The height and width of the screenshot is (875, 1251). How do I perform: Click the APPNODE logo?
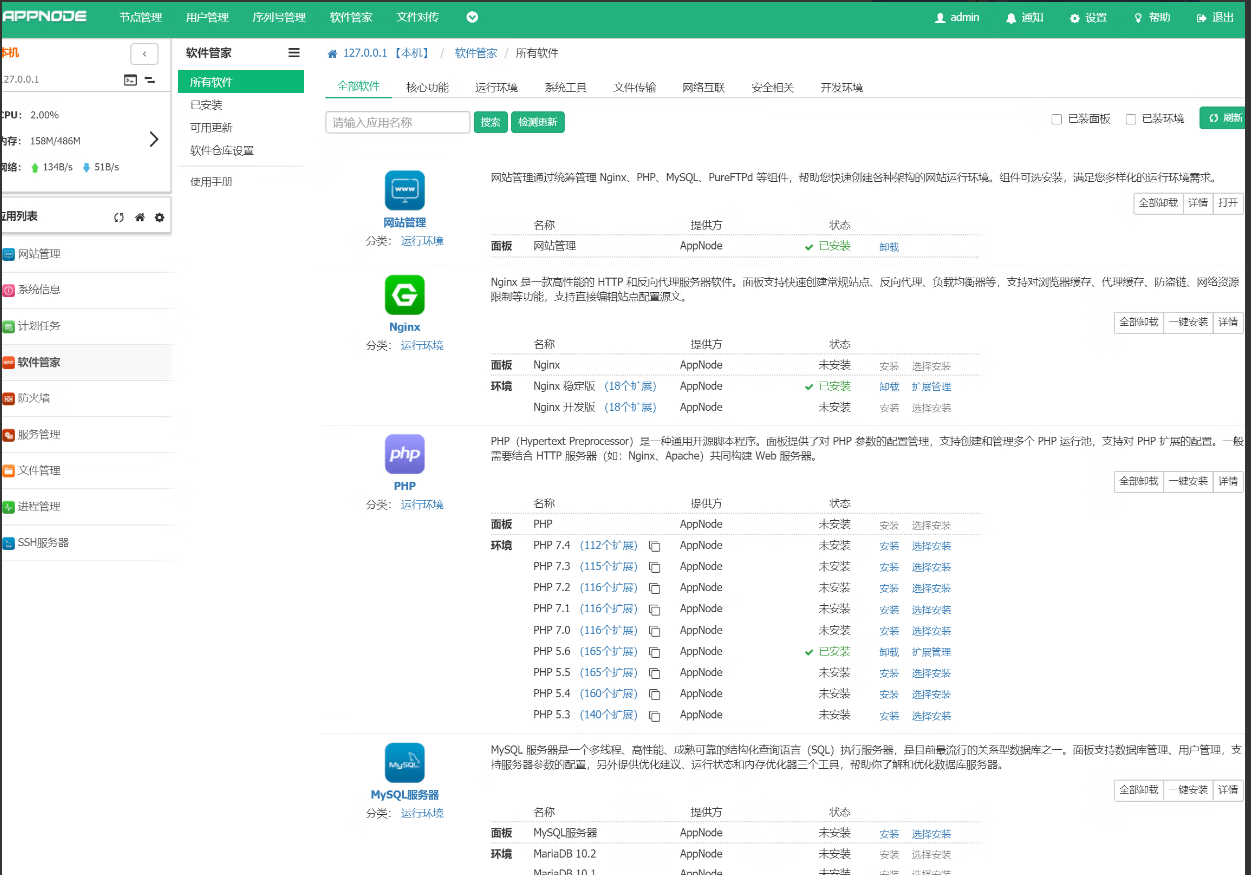(x=43, y=16)
